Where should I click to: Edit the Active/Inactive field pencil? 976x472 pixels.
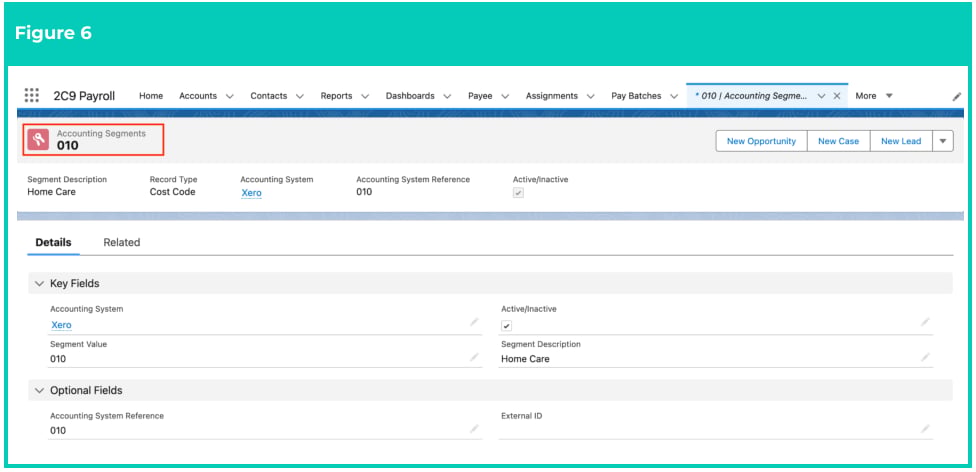pyautogui.click(x=926, y=322)
